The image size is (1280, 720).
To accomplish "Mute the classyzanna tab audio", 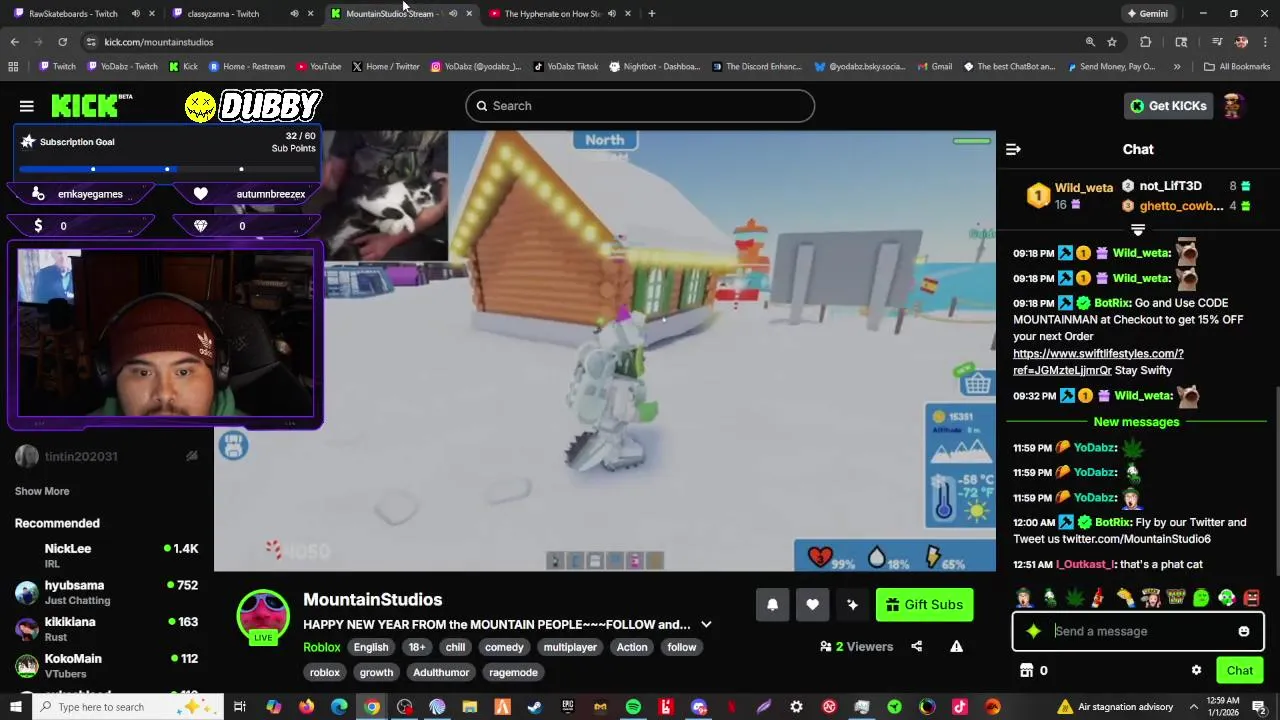I will click(294, 14).
